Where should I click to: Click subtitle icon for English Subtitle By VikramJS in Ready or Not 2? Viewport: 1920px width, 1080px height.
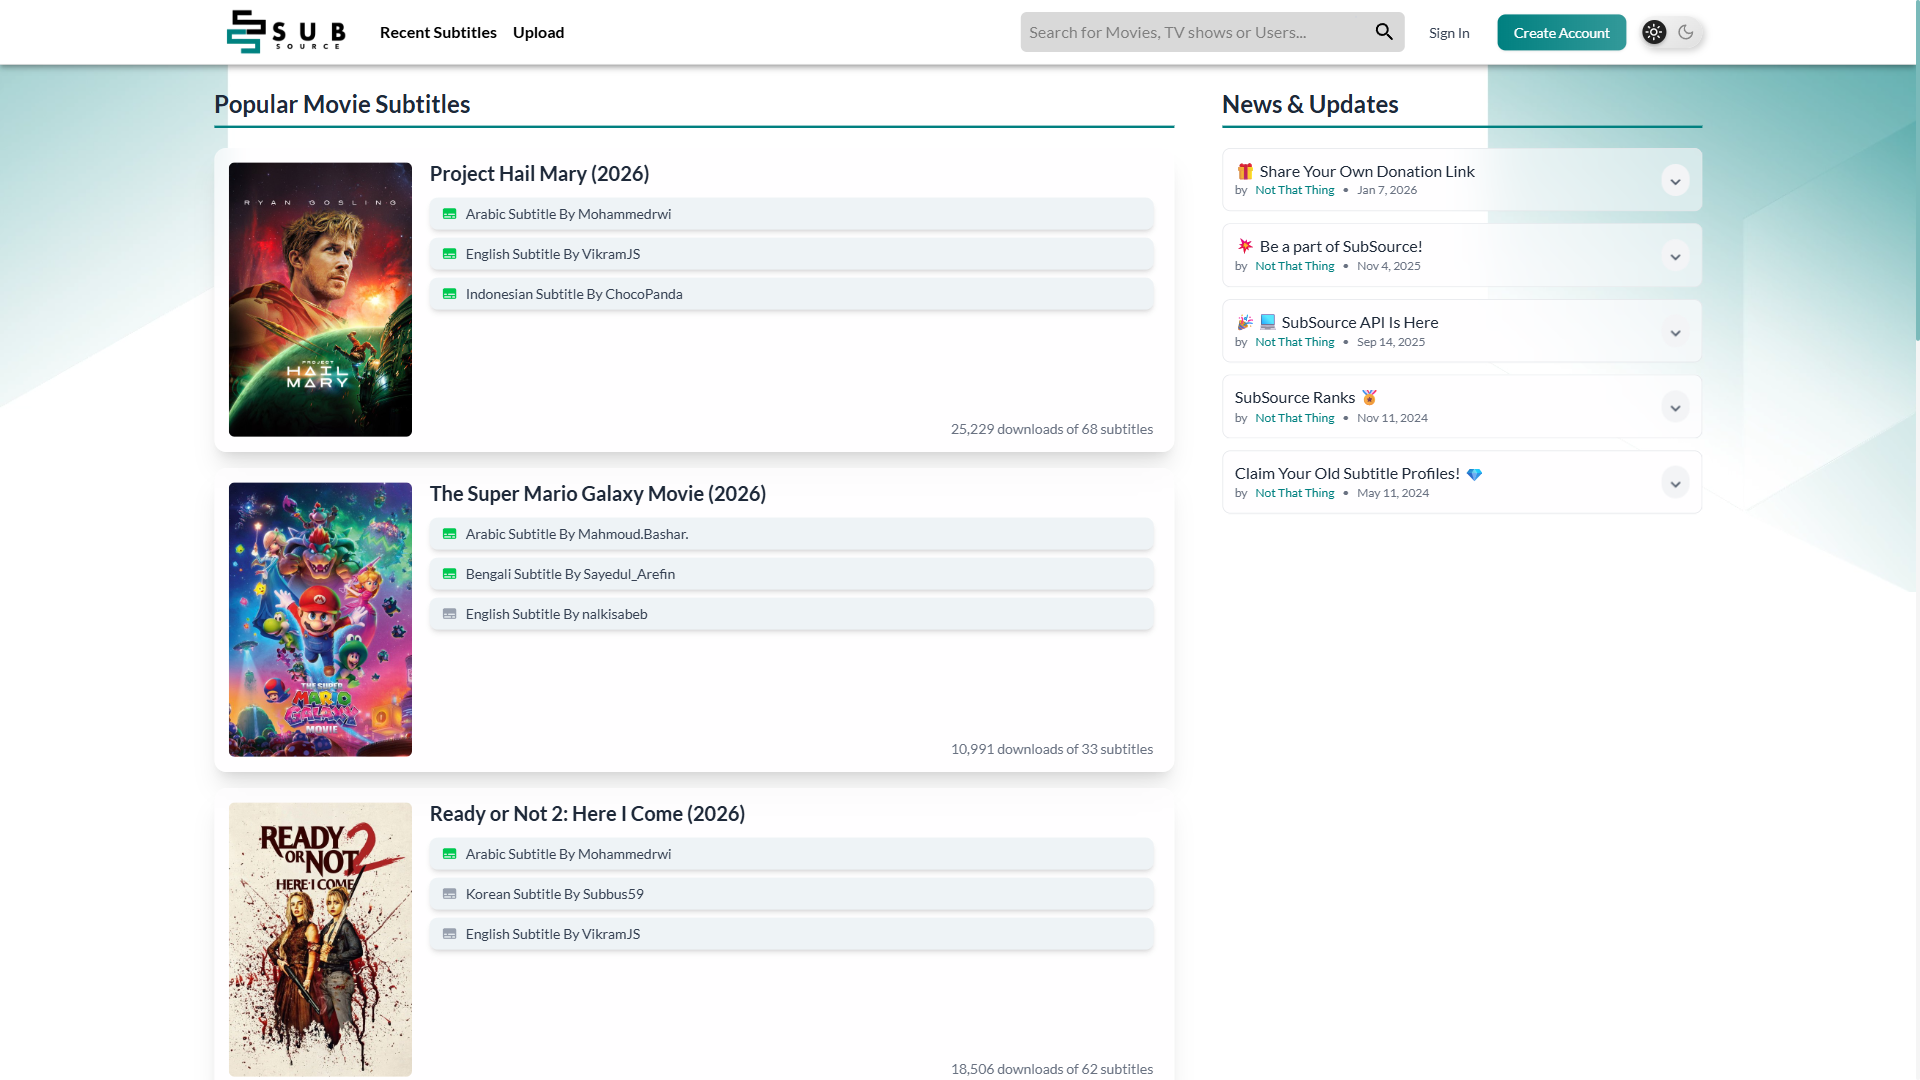(450, 934)
